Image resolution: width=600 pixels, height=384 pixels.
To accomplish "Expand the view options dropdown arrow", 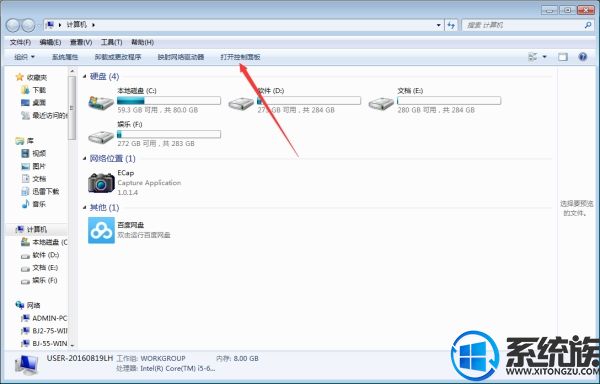I will click(x=545, y=57).
